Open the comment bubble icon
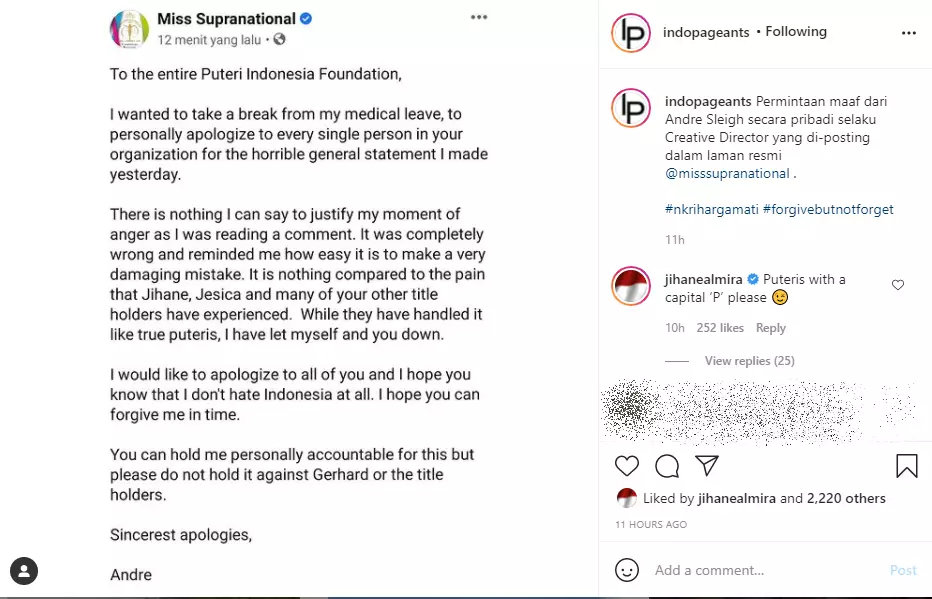 [667, 466]
